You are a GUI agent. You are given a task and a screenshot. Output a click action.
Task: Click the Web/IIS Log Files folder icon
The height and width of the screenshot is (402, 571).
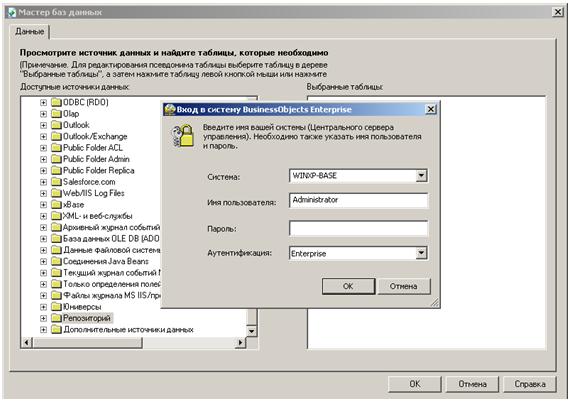(x=56, y=193)
